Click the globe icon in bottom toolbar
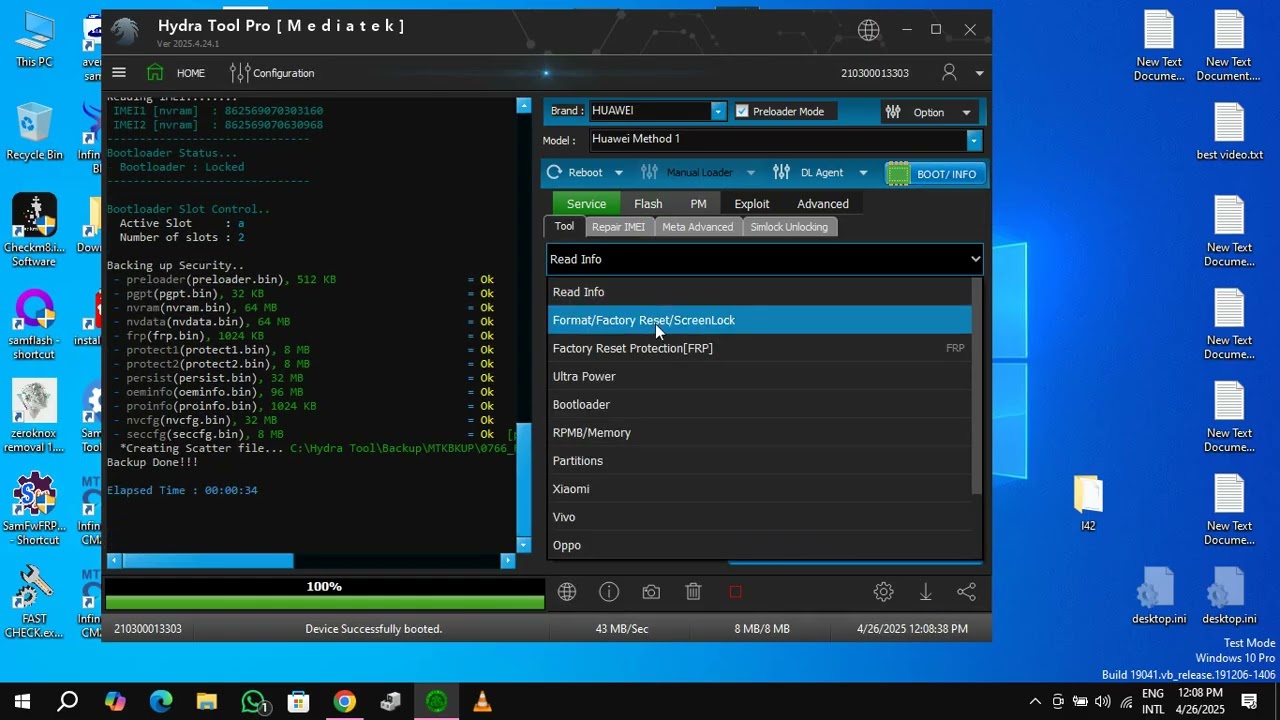 (x=567, y=592)
